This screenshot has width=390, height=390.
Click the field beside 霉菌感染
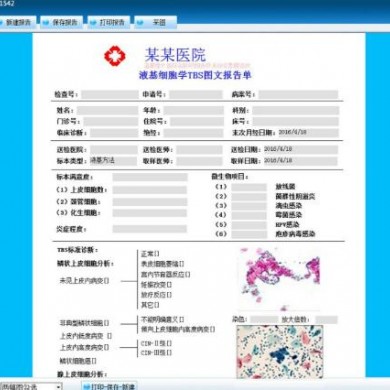click(249, 215)
